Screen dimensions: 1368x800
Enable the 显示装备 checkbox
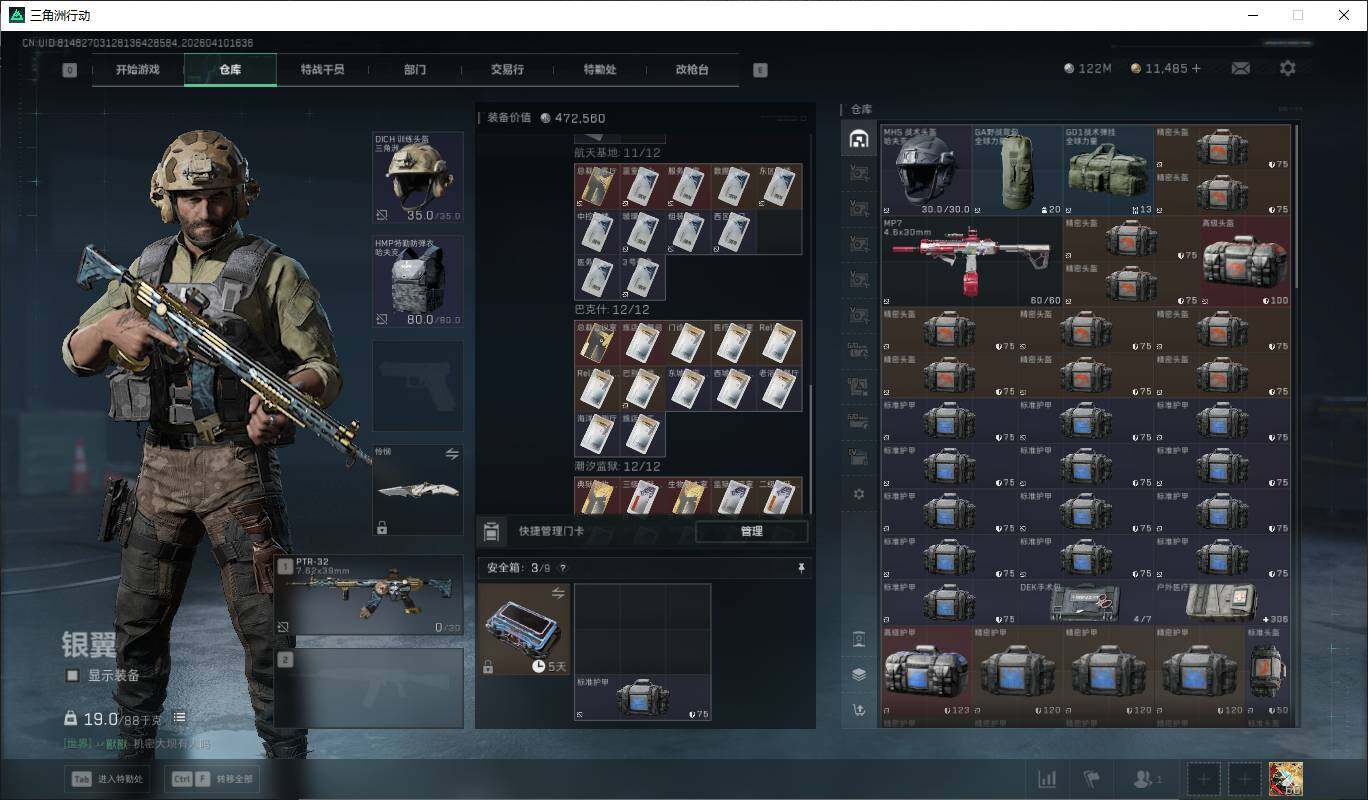pyautogui.click(x=72, y=675)
